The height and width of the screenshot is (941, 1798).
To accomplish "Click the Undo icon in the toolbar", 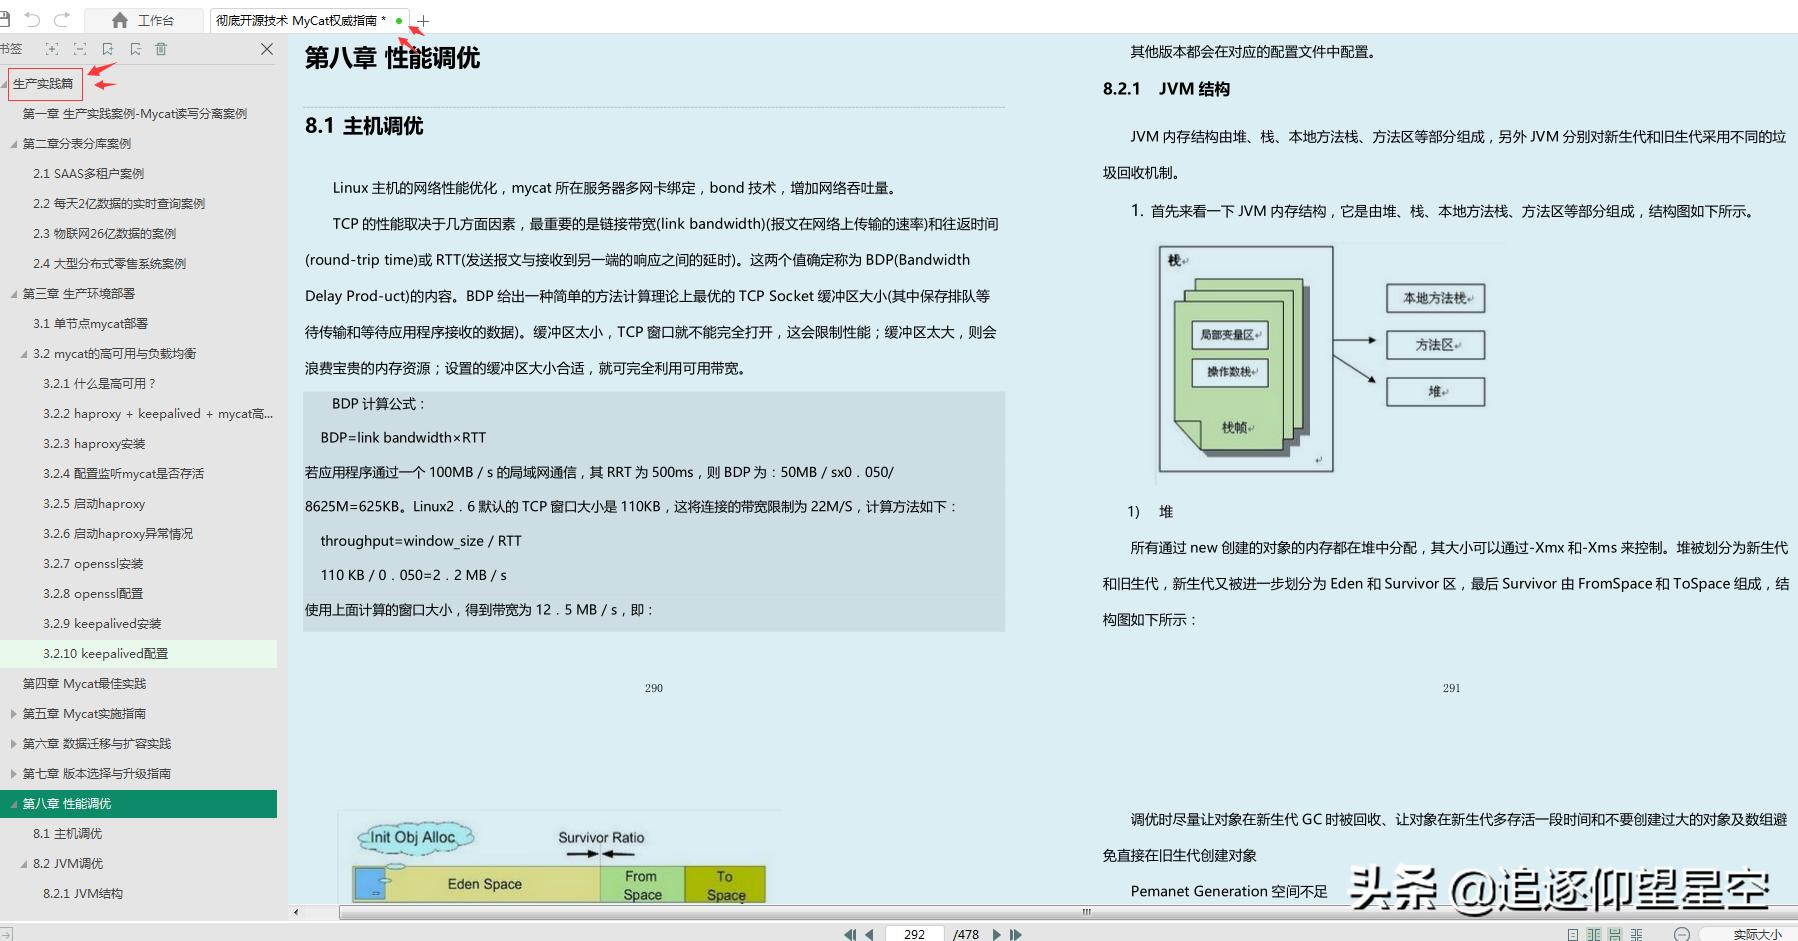I will point(33,18).
